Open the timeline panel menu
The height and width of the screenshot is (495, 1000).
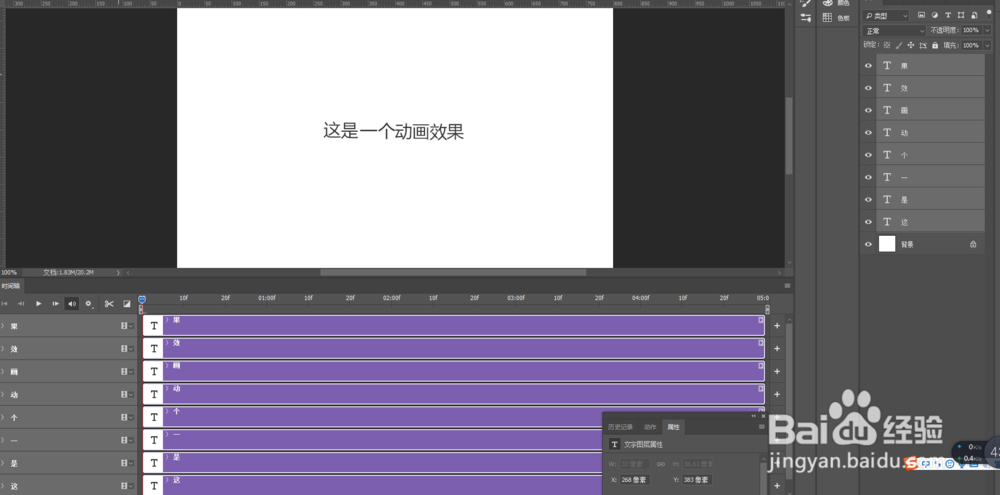pos(788,286)
